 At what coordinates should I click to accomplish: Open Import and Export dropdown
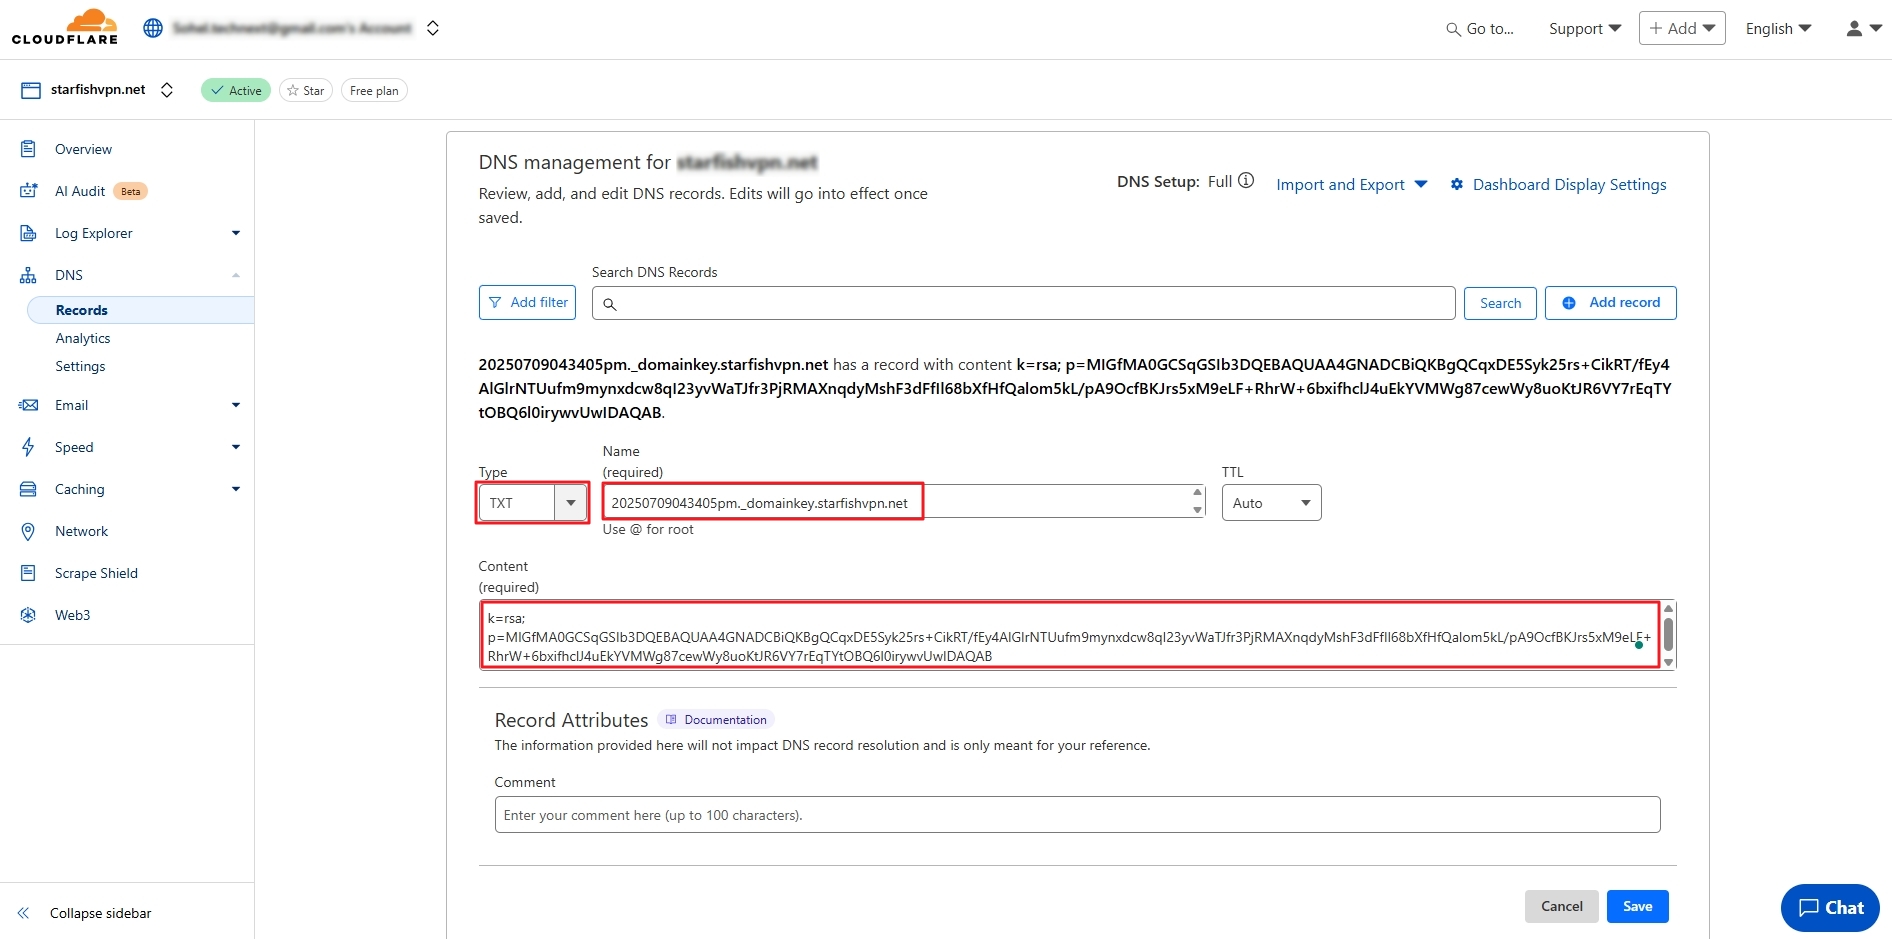coord(1351,185)
